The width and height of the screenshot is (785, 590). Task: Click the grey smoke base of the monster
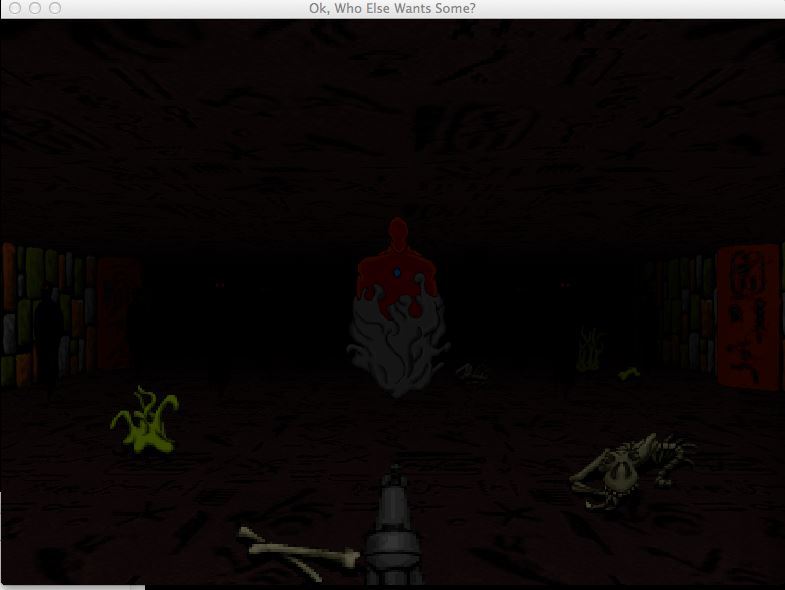click(x=397, y=350)
